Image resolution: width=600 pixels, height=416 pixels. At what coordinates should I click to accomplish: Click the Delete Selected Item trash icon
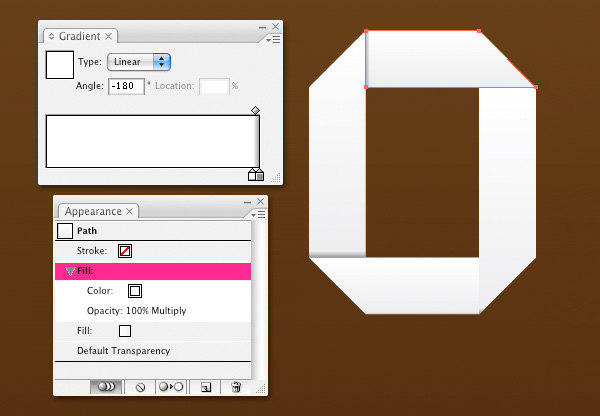(236, 387)
